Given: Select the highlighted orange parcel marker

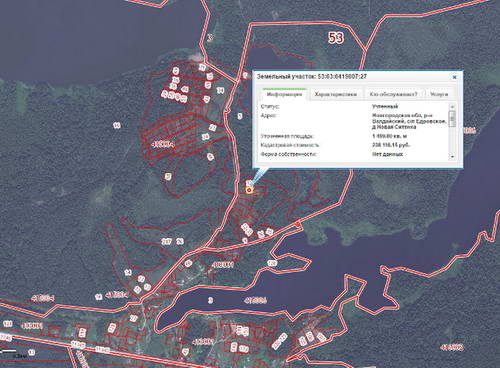Looking at the screenshot, I should tap(249, 190).
